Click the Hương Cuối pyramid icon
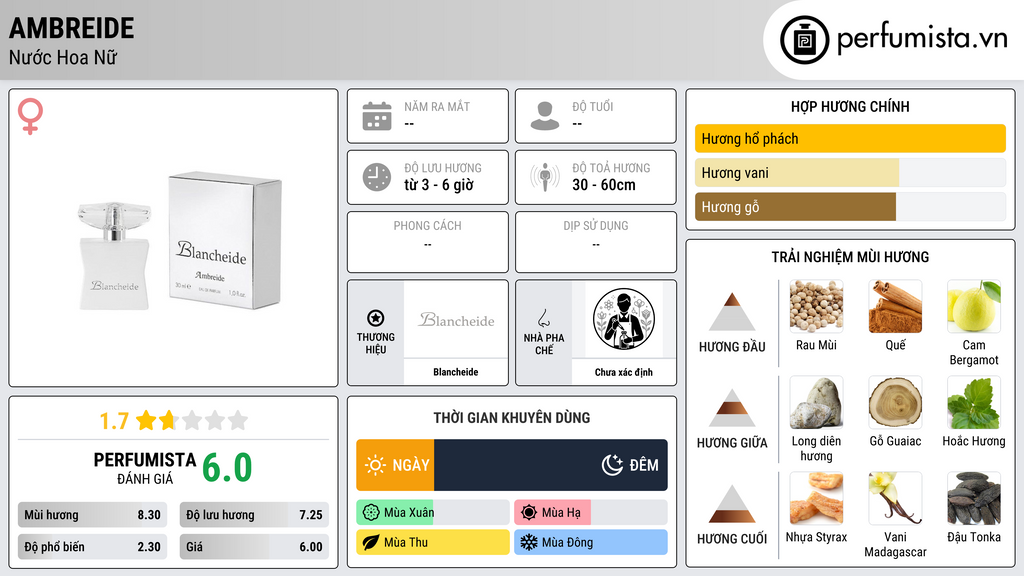 (x=732, y=504)
